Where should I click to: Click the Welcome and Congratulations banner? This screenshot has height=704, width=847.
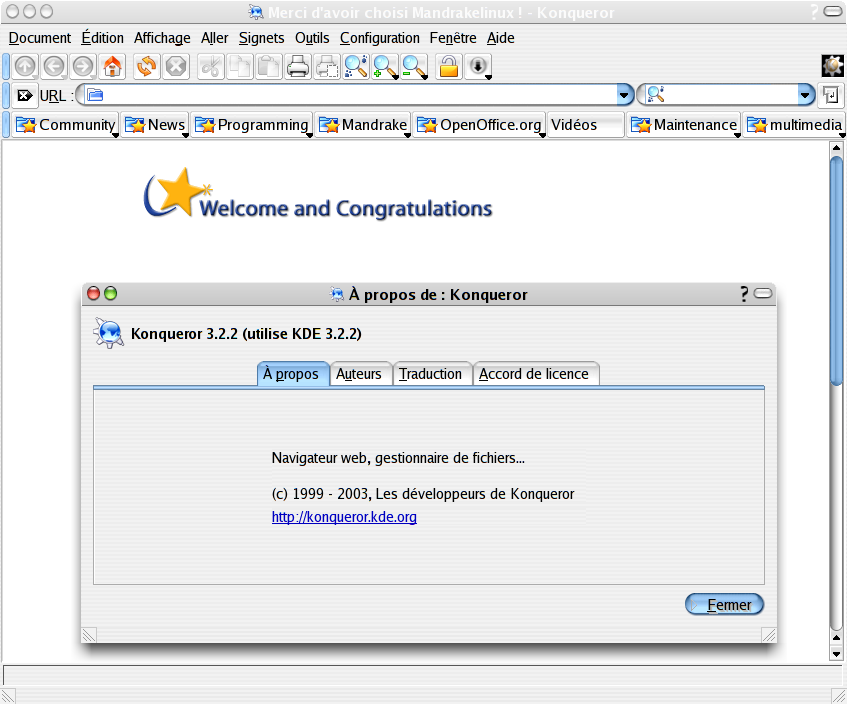(x=318, y=194)
